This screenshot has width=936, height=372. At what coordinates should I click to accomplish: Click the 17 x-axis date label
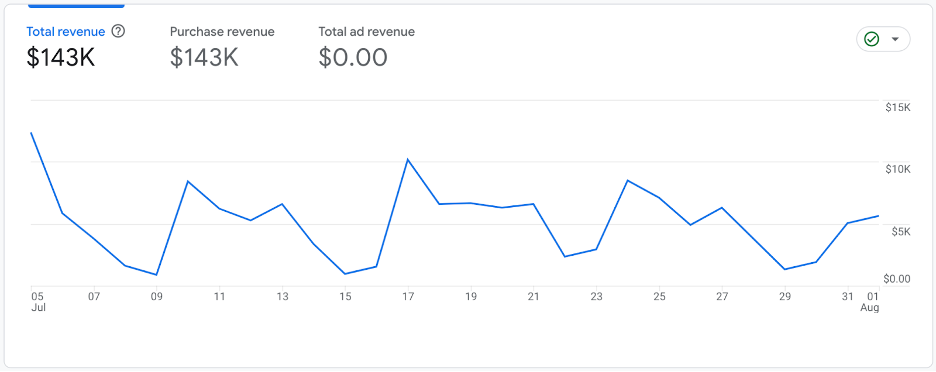point(408,296)
